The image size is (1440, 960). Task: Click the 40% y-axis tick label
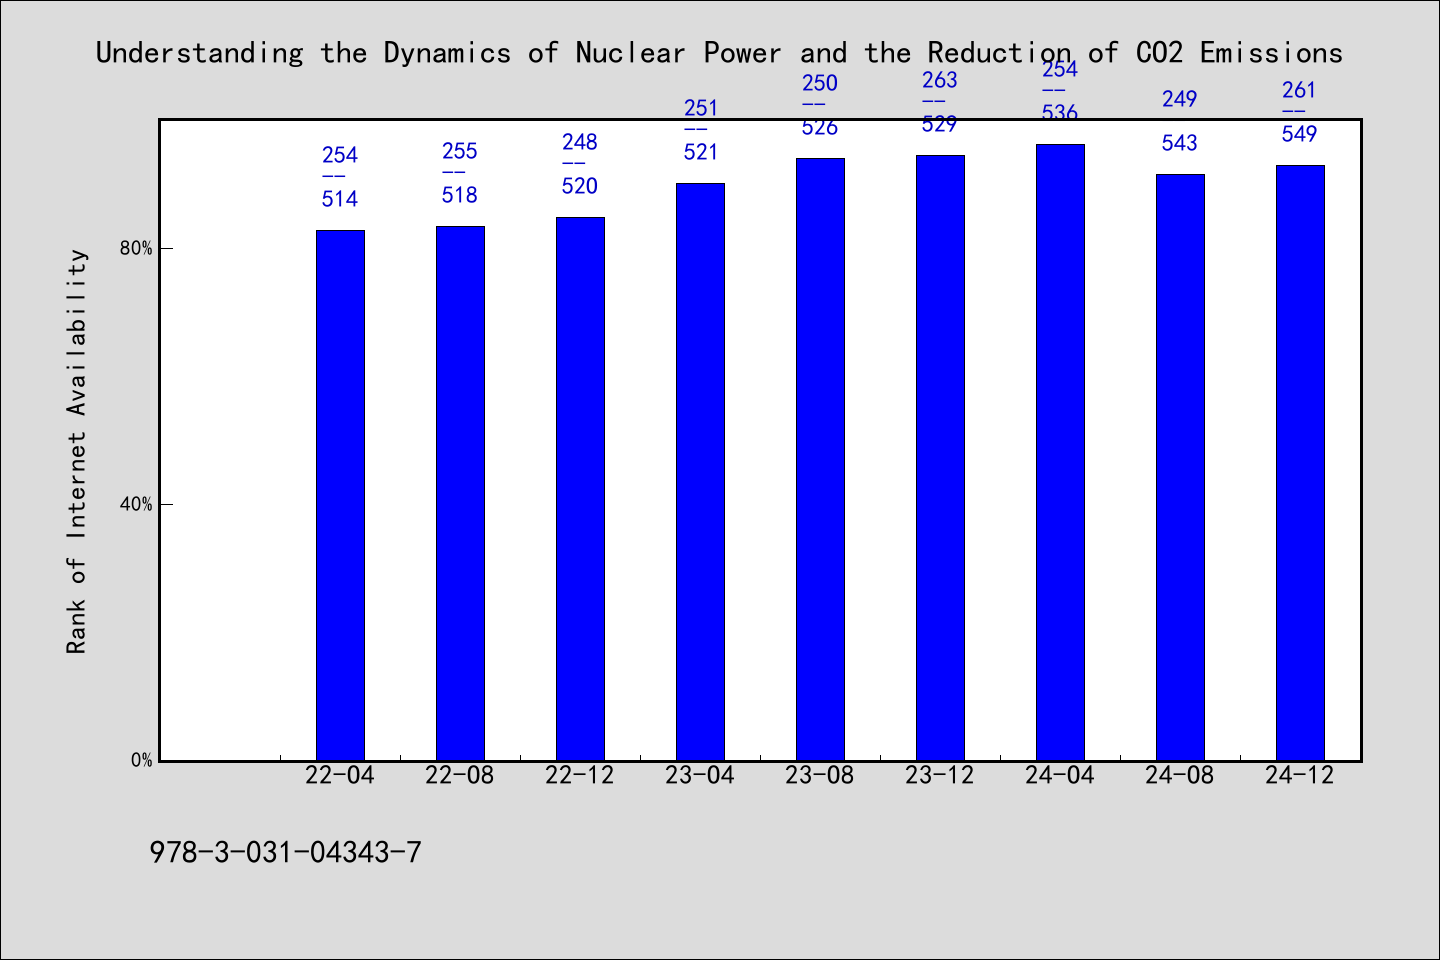coord(136,504)
